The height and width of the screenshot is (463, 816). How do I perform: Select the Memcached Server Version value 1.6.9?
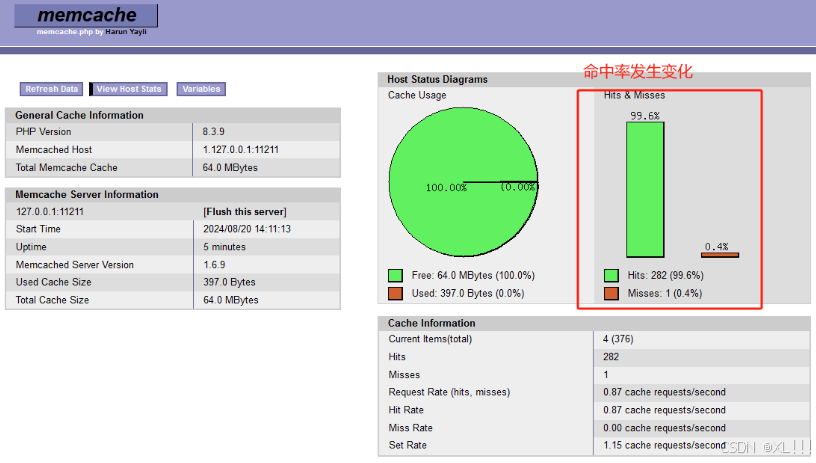pyautogui.click(x=214, y=265)
